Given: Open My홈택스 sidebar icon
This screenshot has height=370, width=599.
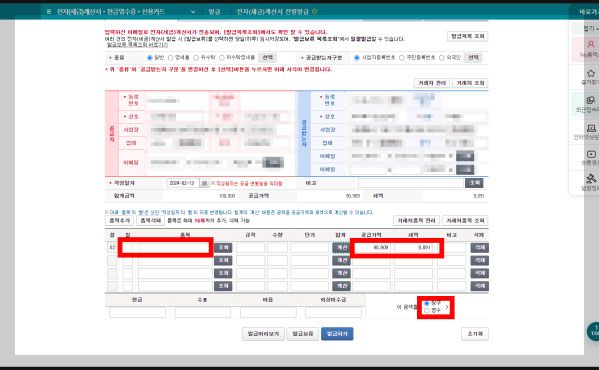Looking at the screenshot, I should 591,45.
